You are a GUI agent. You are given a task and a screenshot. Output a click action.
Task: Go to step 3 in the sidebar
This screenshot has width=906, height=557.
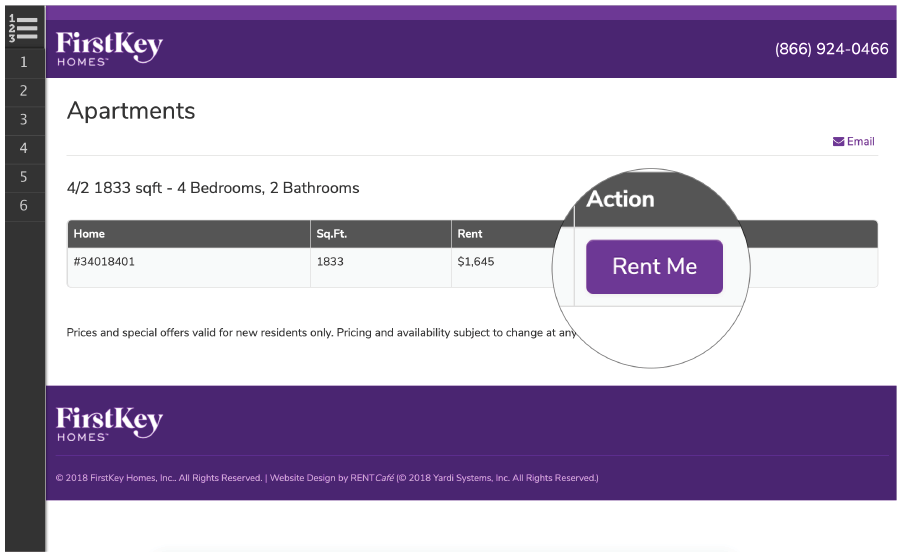coord(24,120)
